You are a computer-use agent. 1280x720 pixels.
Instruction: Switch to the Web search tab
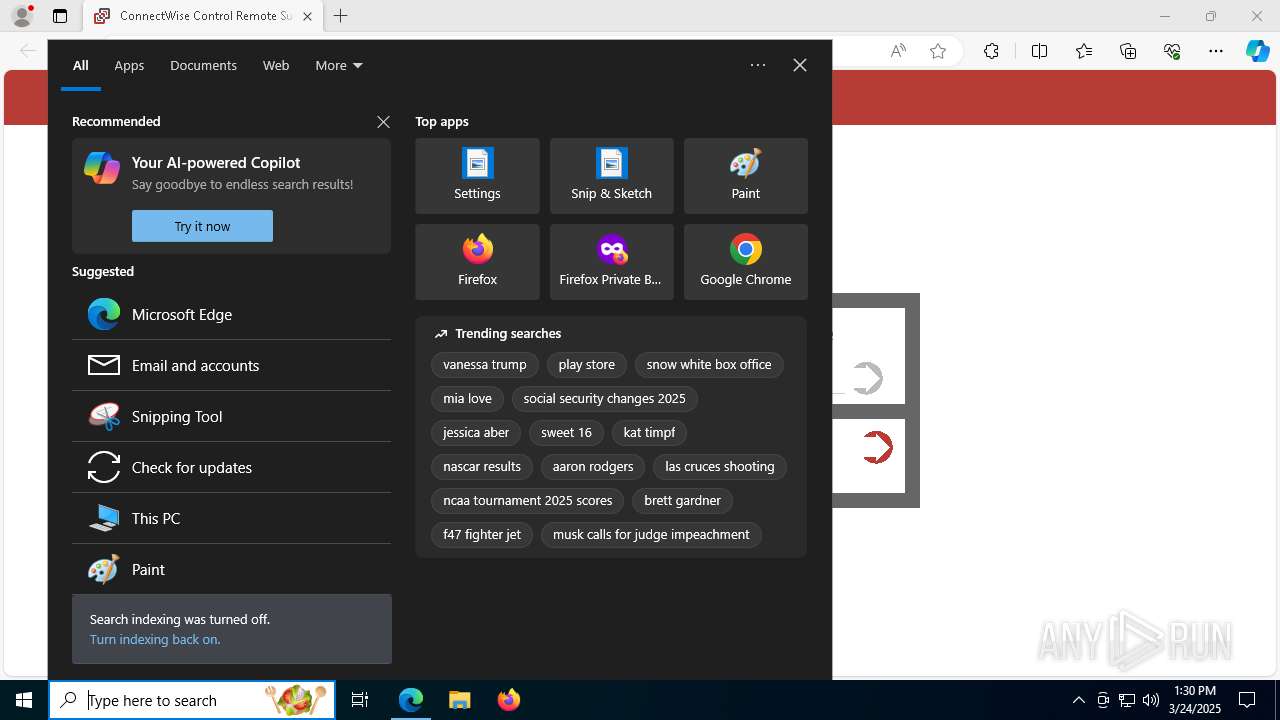click(276, 66)
